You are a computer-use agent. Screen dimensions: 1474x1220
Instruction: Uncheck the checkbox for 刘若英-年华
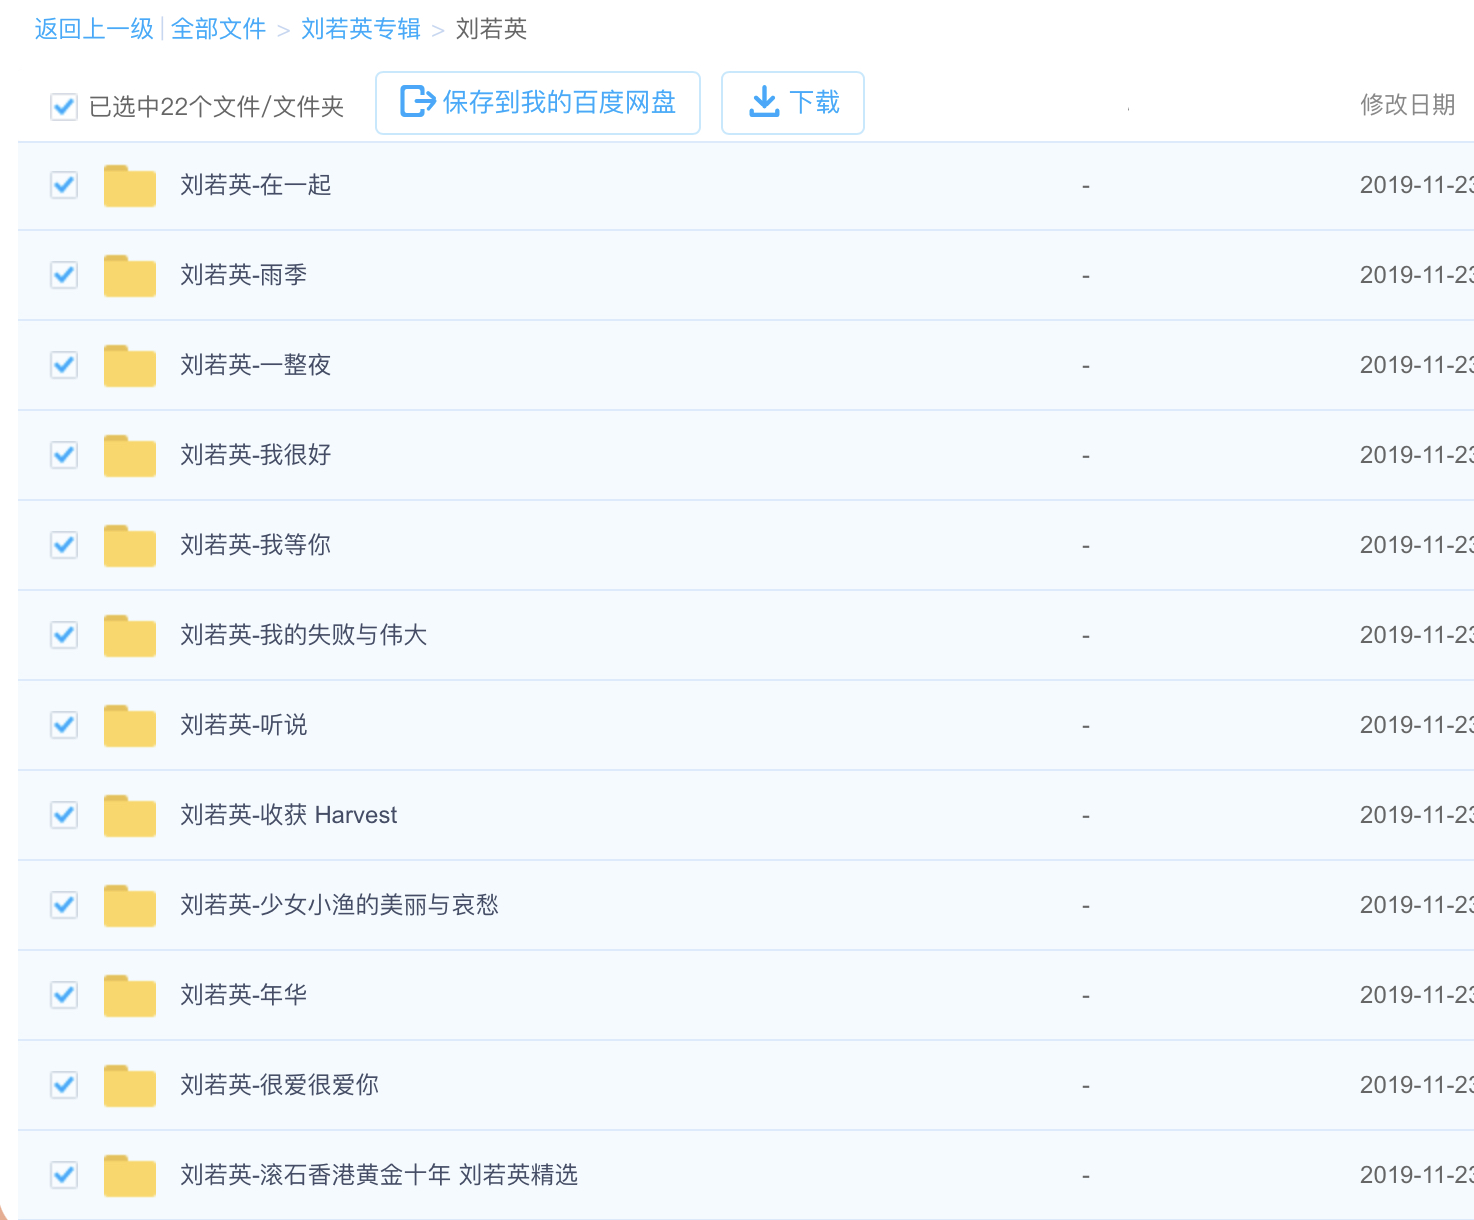click(x=64, y=995)
